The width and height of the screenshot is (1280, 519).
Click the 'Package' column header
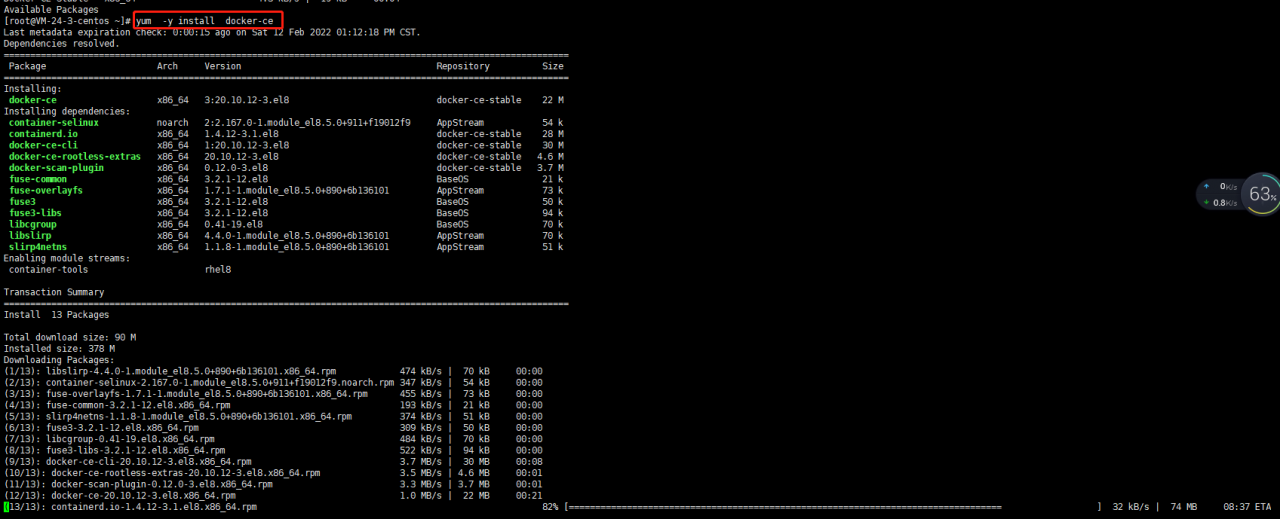point(27,66)
